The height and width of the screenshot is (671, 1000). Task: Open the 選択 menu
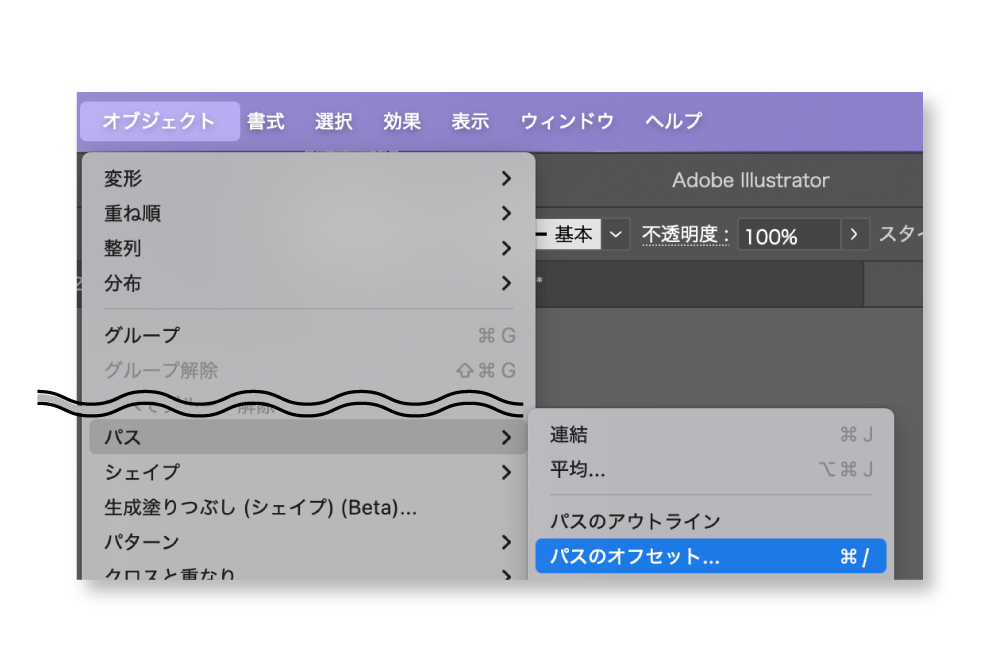pos(334,121)
